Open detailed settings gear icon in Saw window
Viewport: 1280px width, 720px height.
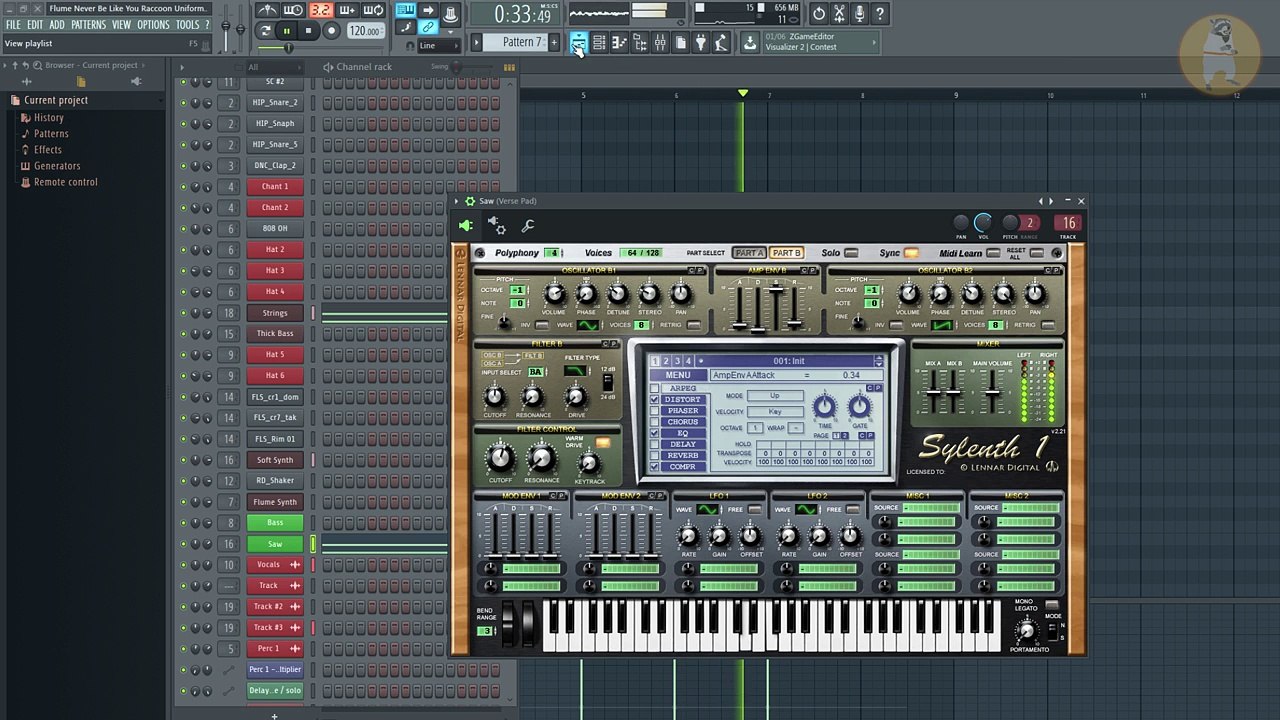coord(496,226)
